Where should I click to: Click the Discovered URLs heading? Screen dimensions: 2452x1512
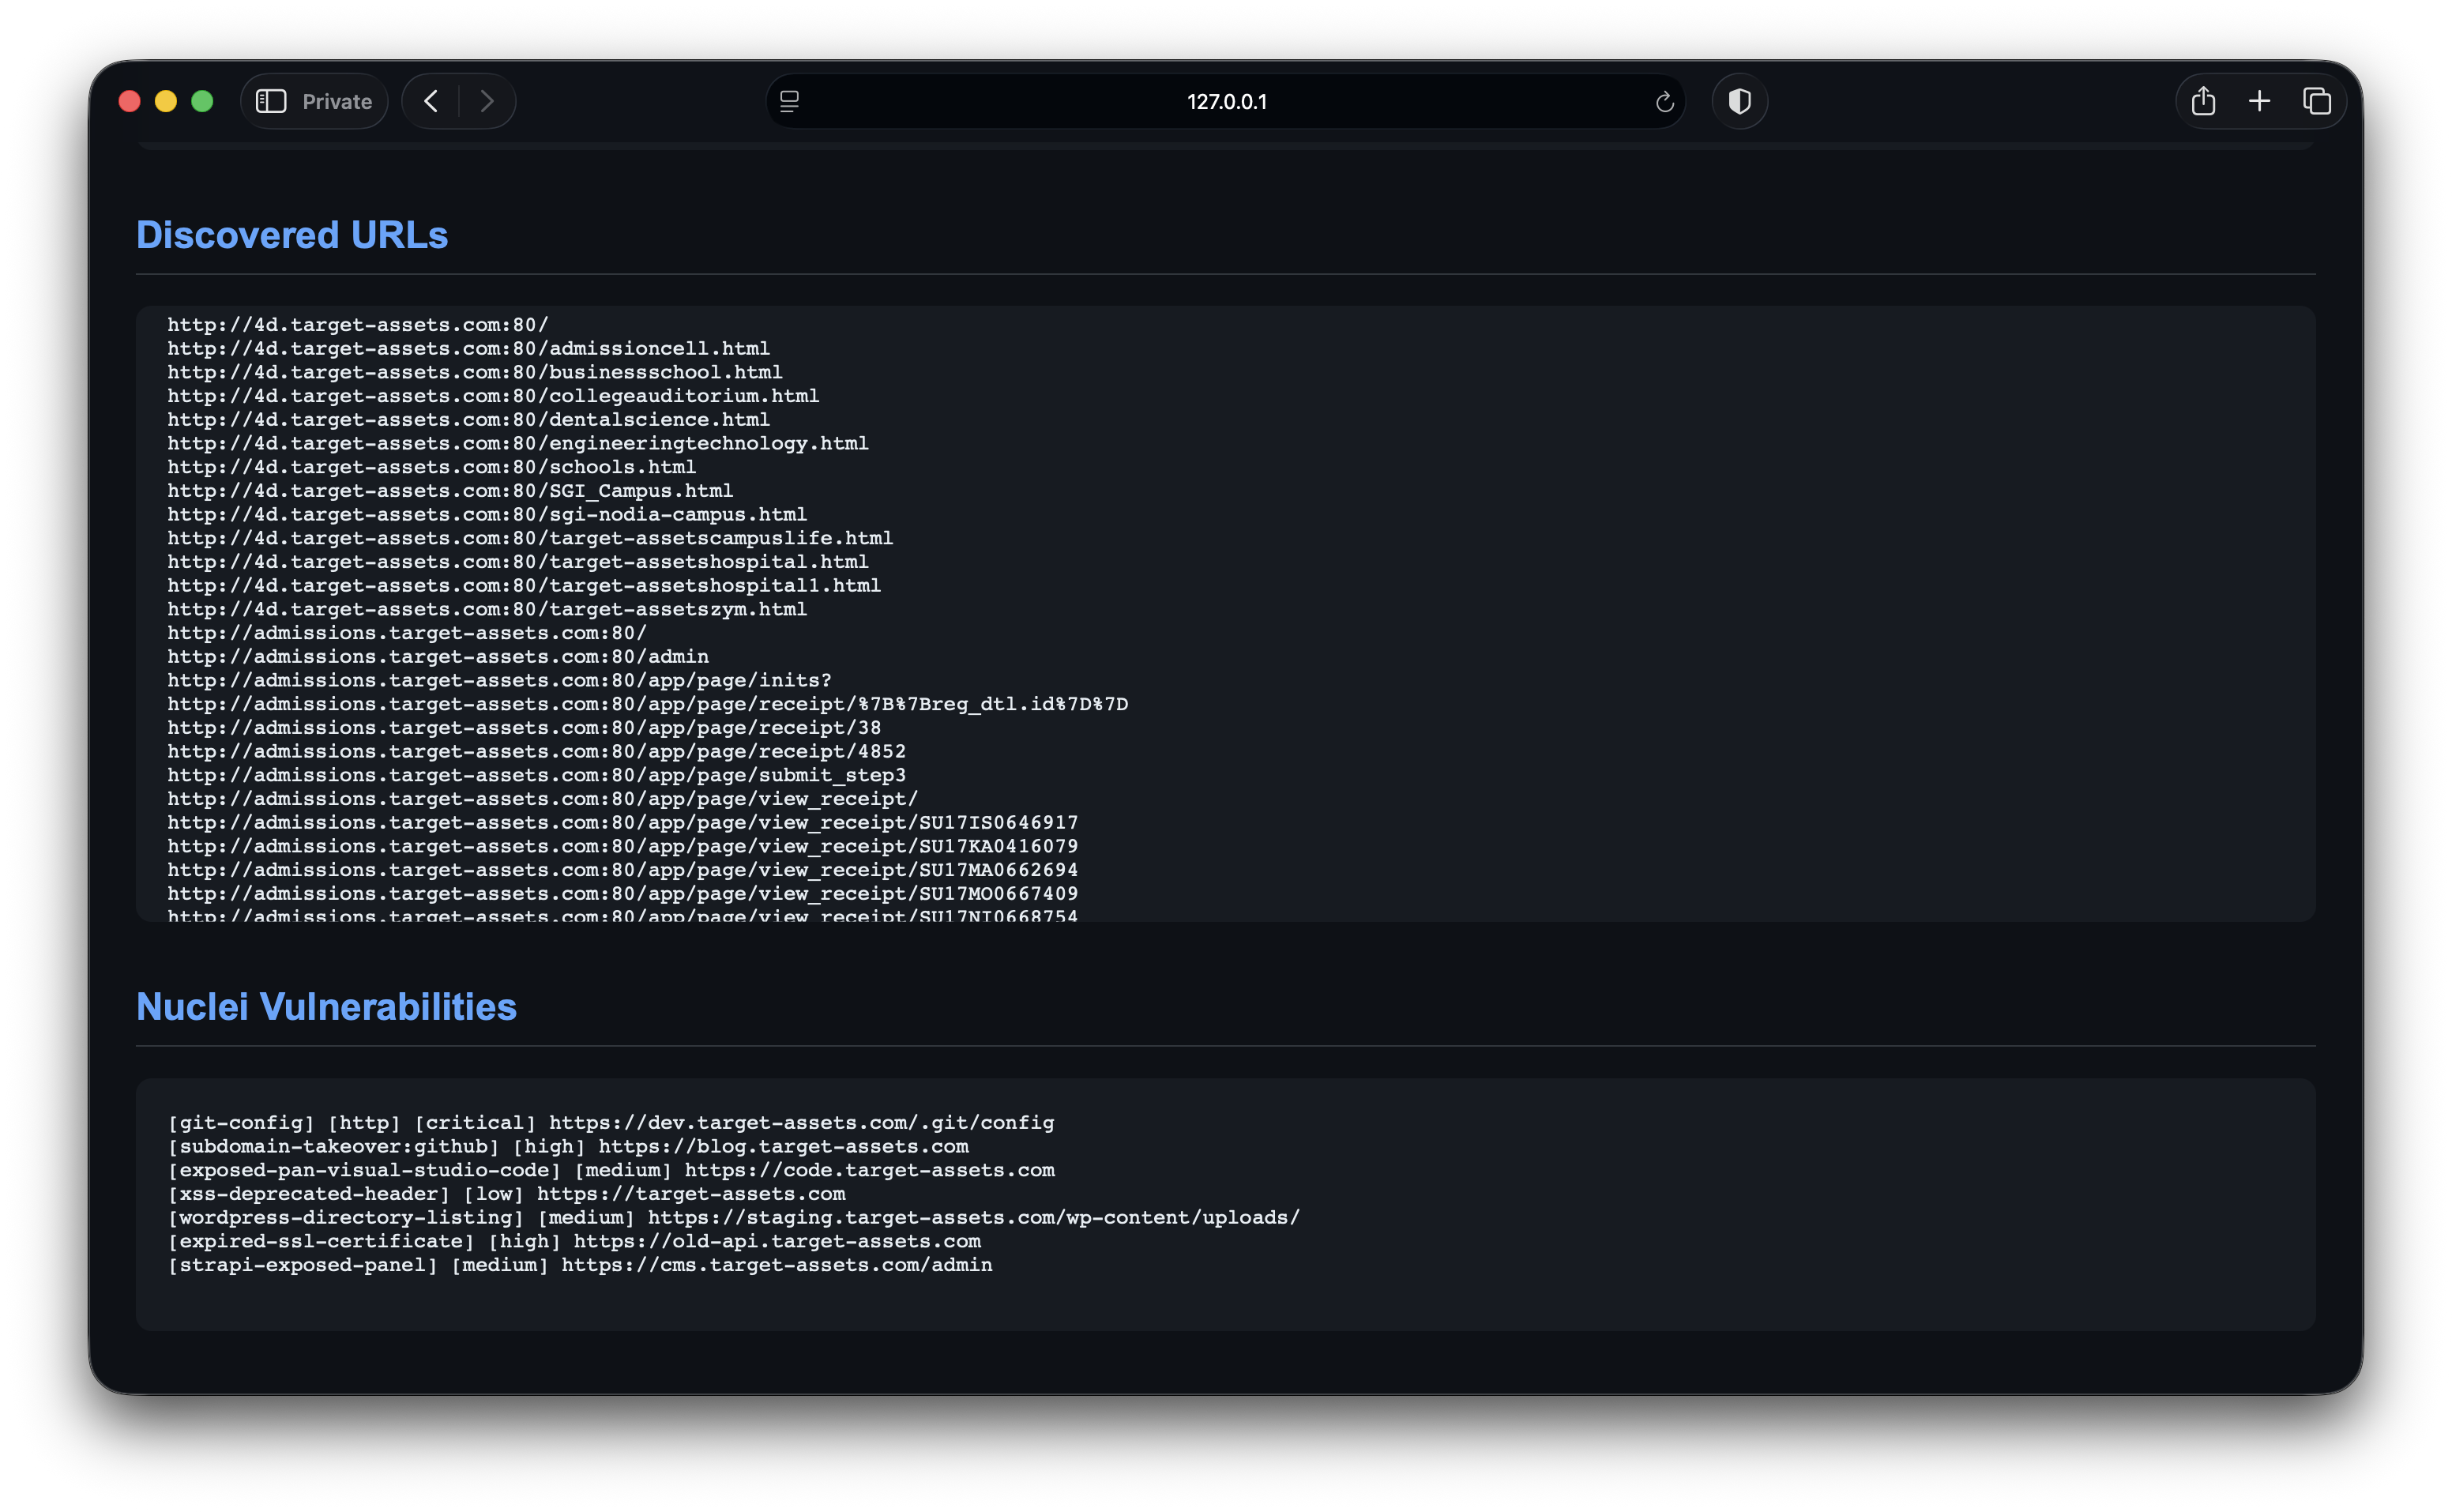(x=292, y=235)
